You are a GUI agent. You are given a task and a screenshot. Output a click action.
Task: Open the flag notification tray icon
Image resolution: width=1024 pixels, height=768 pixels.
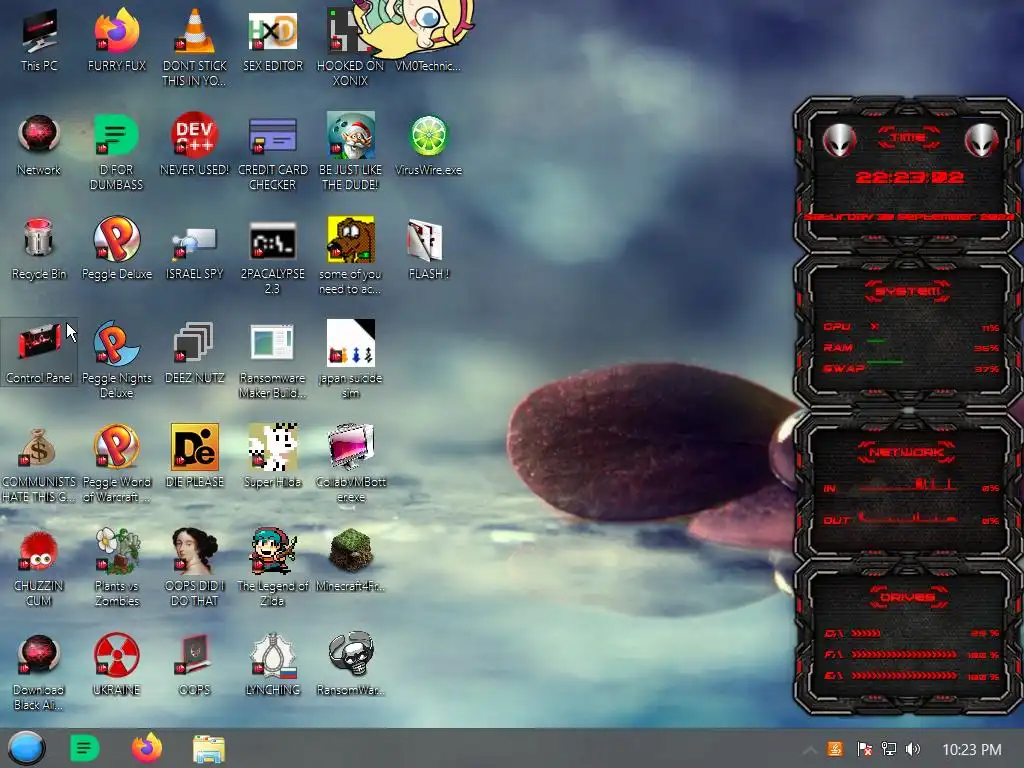(x=864, y=749)
